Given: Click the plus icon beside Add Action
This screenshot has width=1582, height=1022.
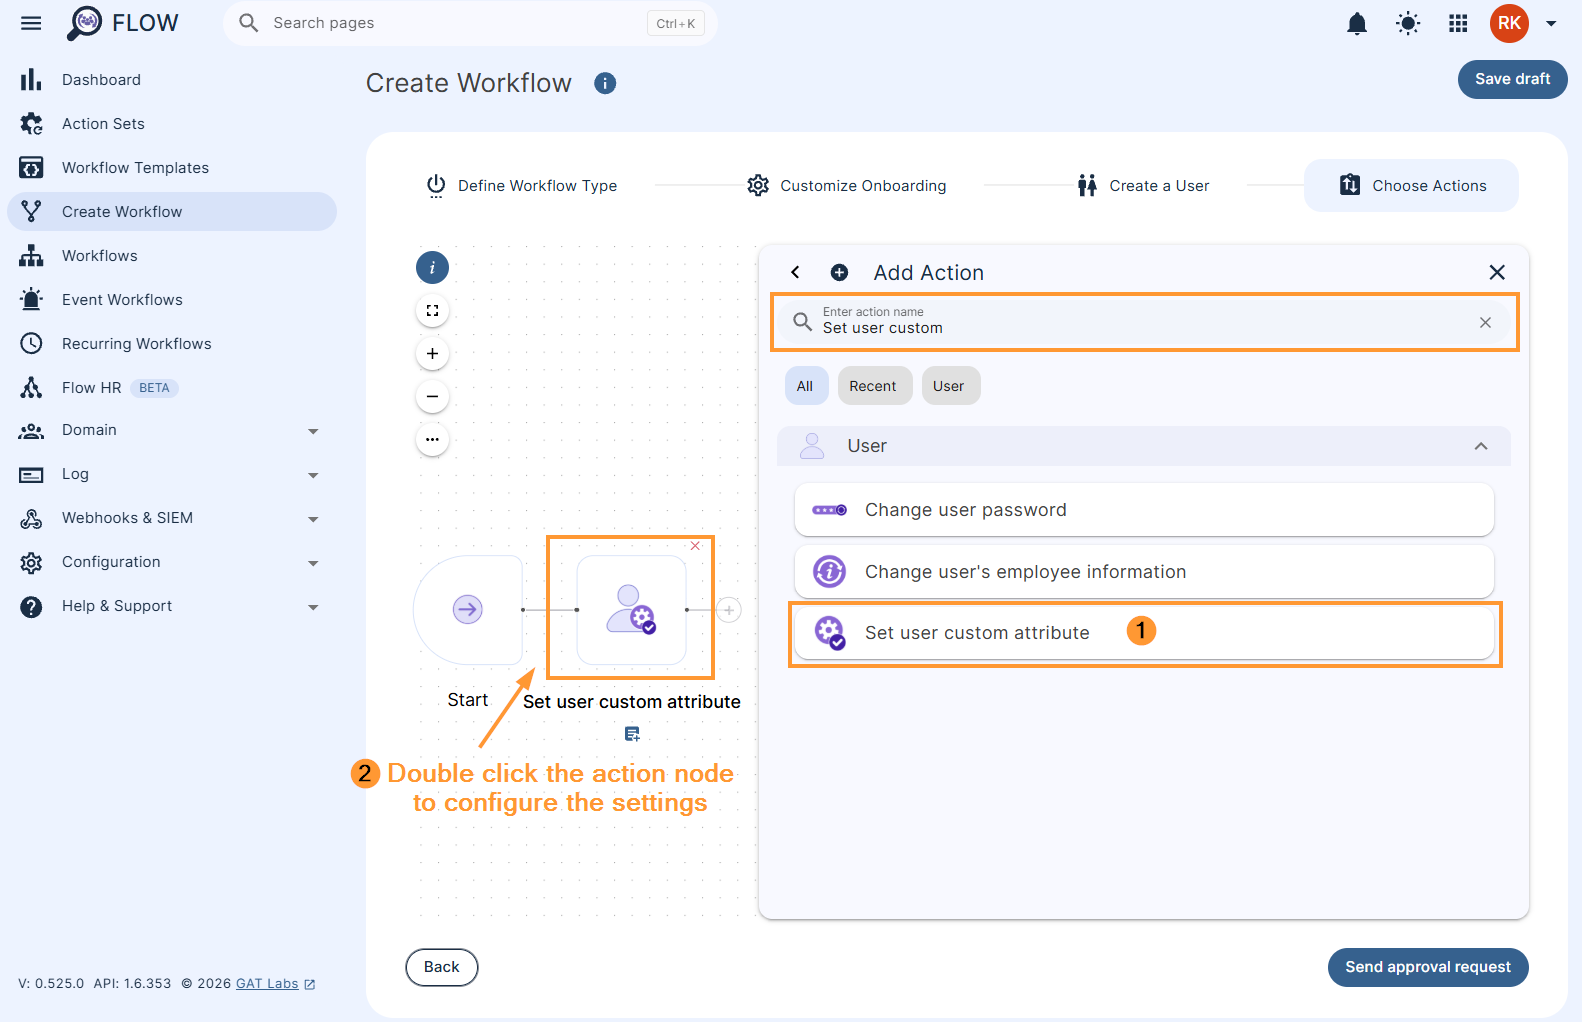Looking at the screenshot, I should click(x=840, y=272).
